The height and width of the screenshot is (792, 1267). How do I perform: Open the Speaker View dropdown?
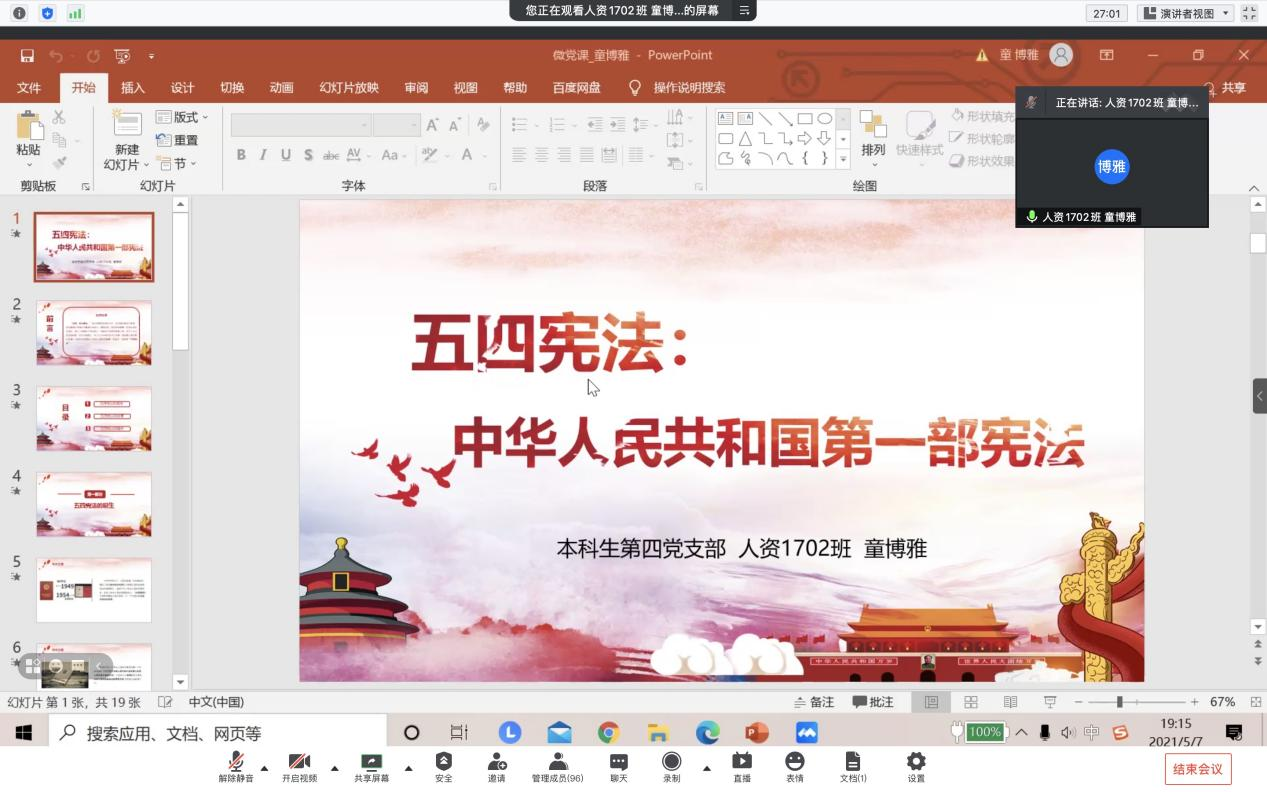(1185, 13)
